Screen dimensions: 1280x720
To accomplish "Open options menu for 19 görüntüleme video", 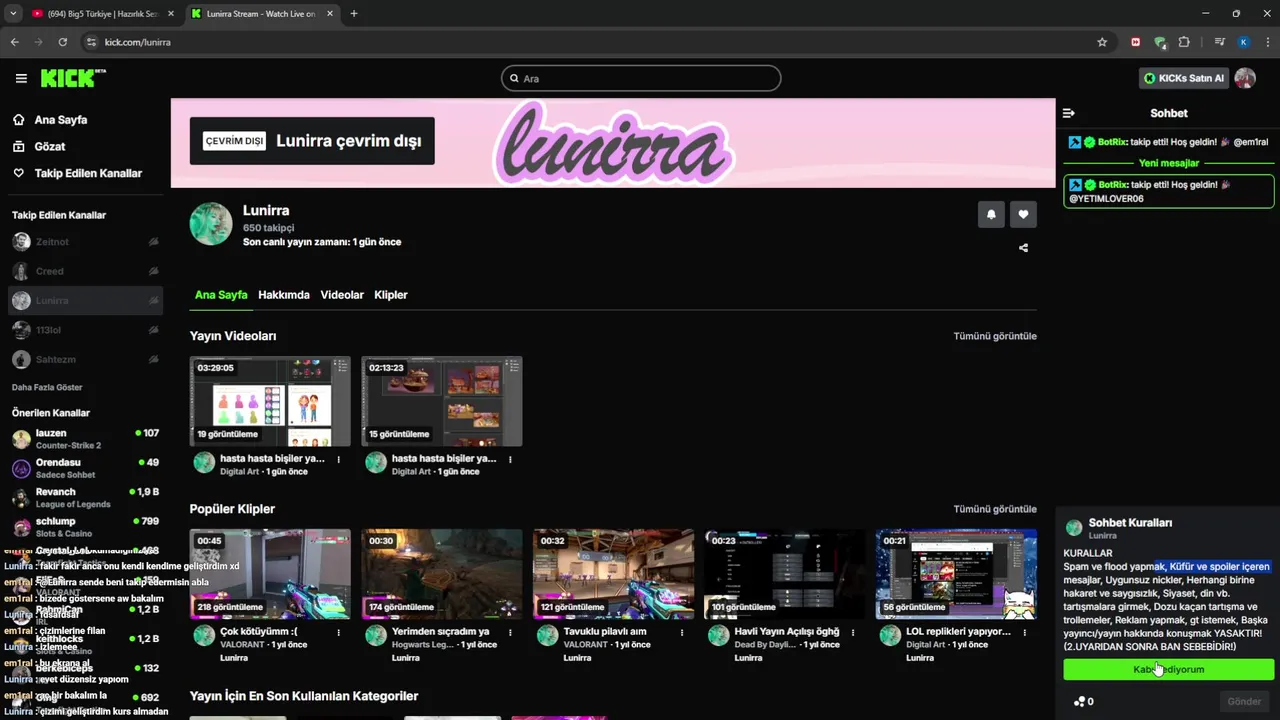I will click(339, 460).
